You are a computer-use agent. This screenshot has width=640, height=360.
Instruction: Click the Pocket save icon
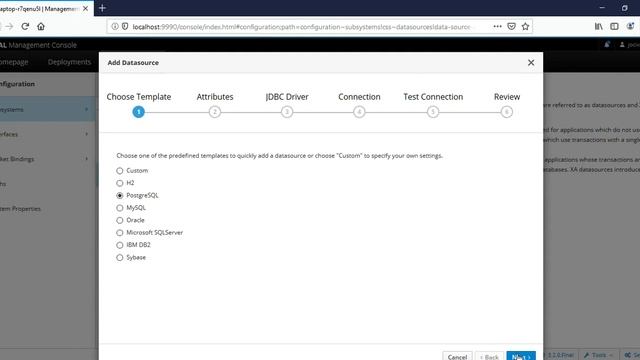511,27
